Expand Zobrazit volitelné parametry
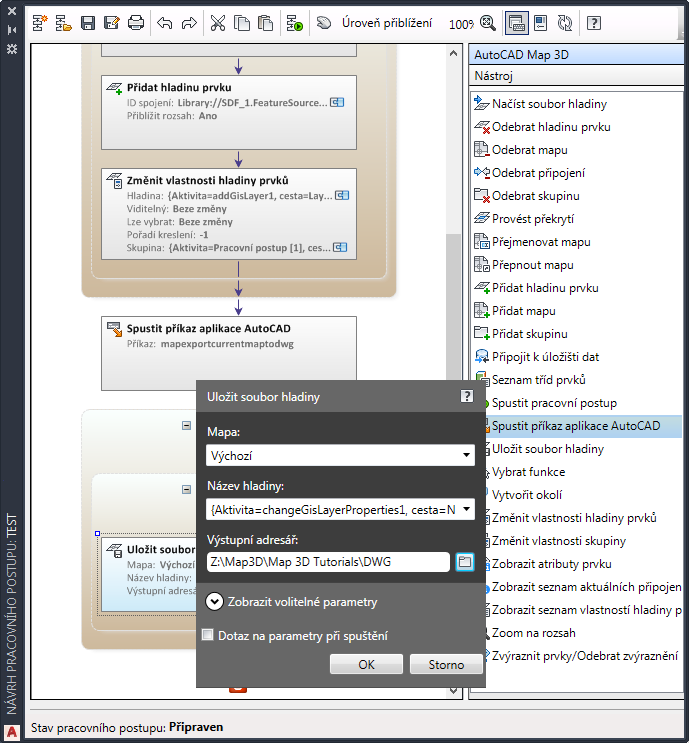 pos(215,602)
